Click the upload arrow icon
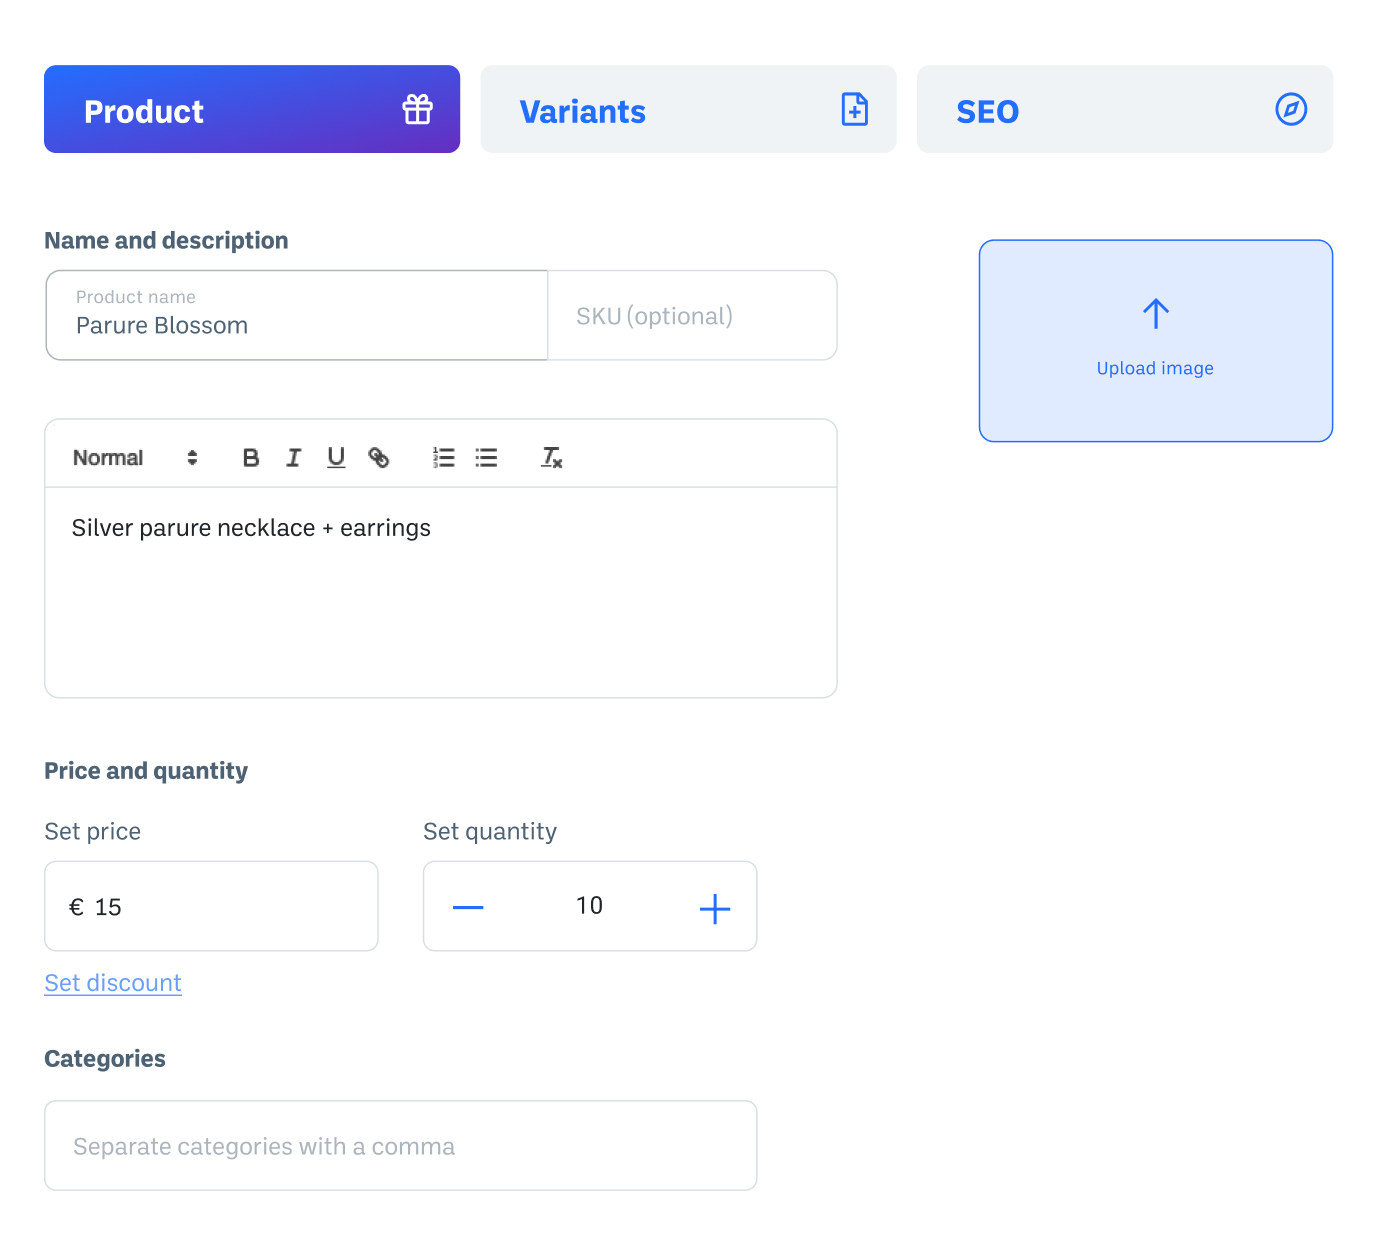The width and height of the screenshot is (1400, 1250). [x=1155, y=314]
